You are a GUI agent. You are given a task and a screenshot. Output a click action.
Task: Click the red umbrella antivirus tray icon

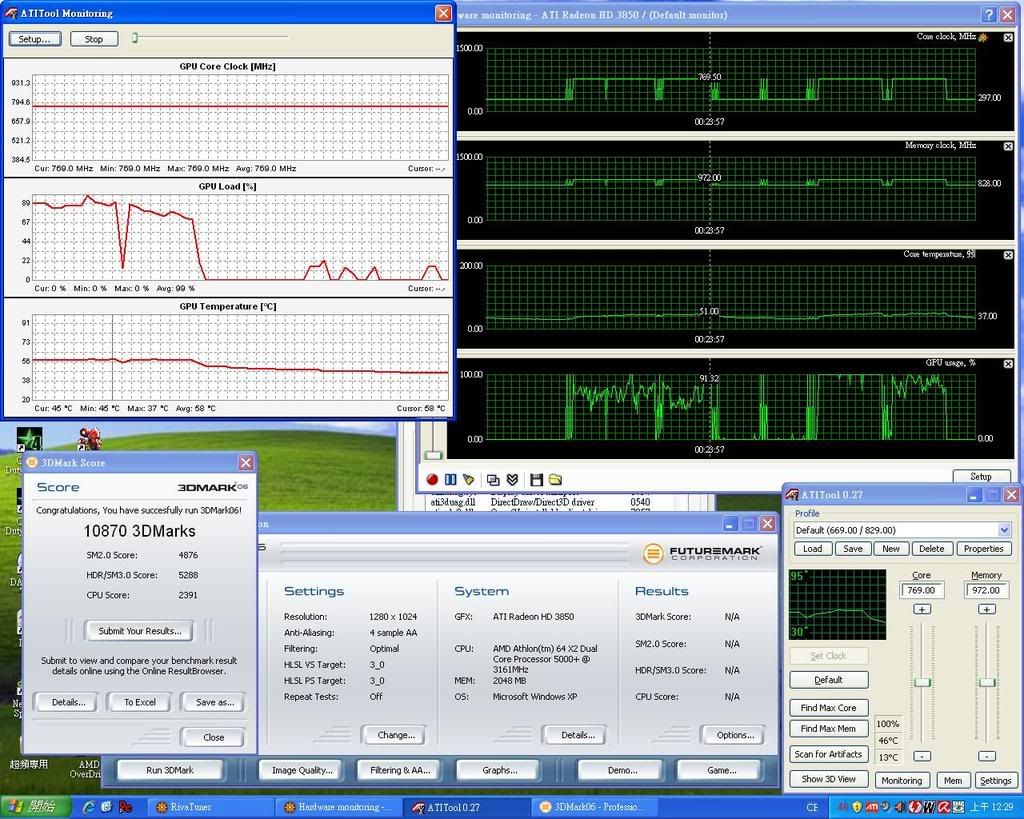pyautogui.click(x=942, y=807)
